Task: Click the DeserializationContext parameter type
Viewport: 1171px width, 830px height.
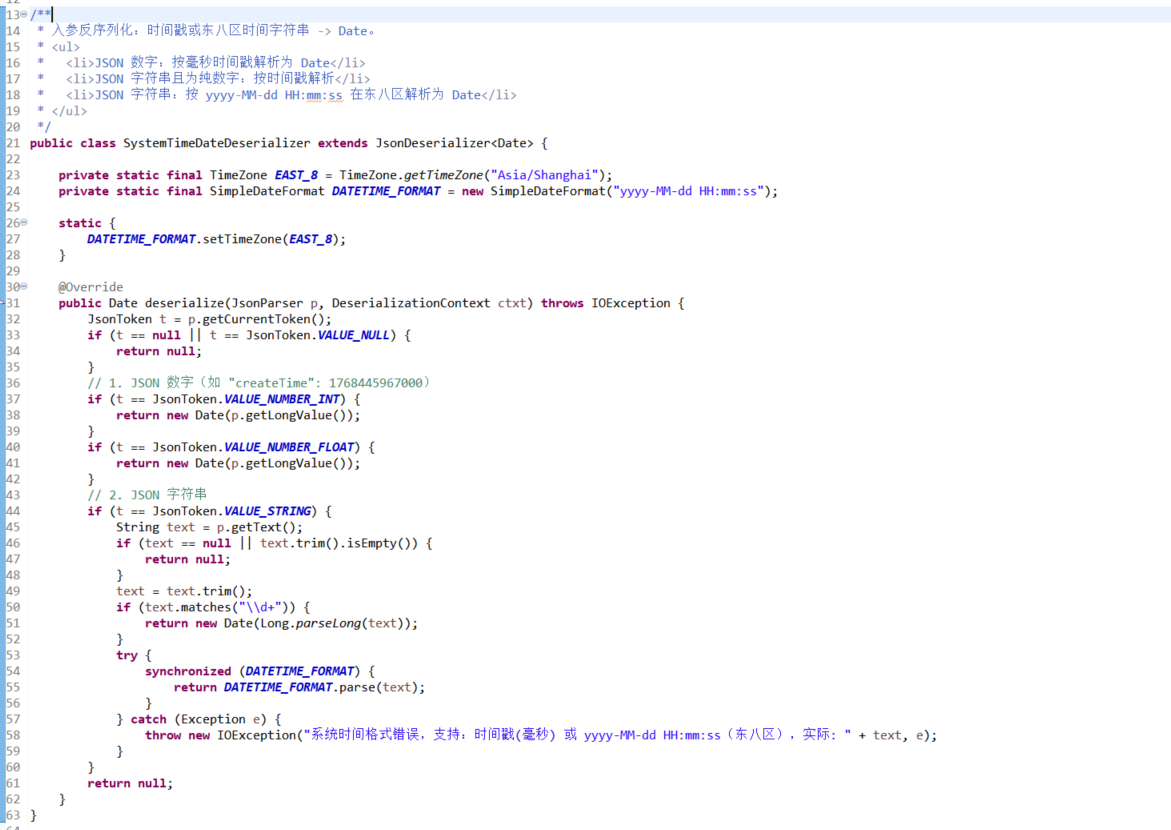Action: click(410, 303)
